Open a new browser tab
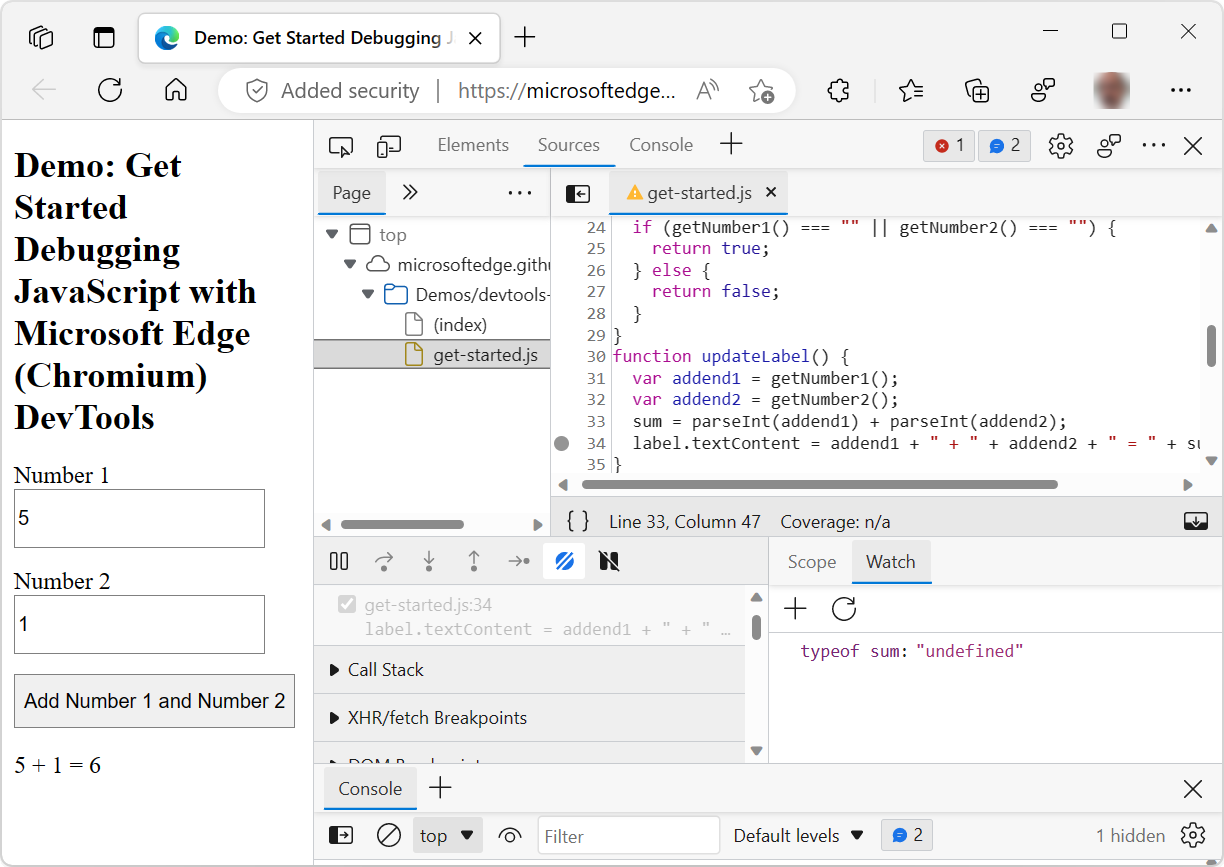 point(525,38)
